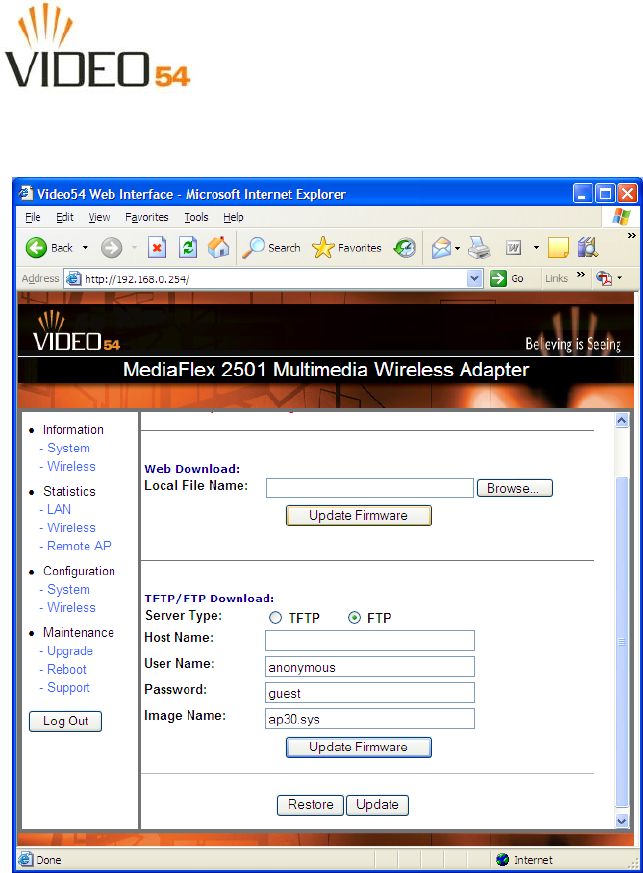Click the Edit with Word icon
643x873 pixels.
513,248
